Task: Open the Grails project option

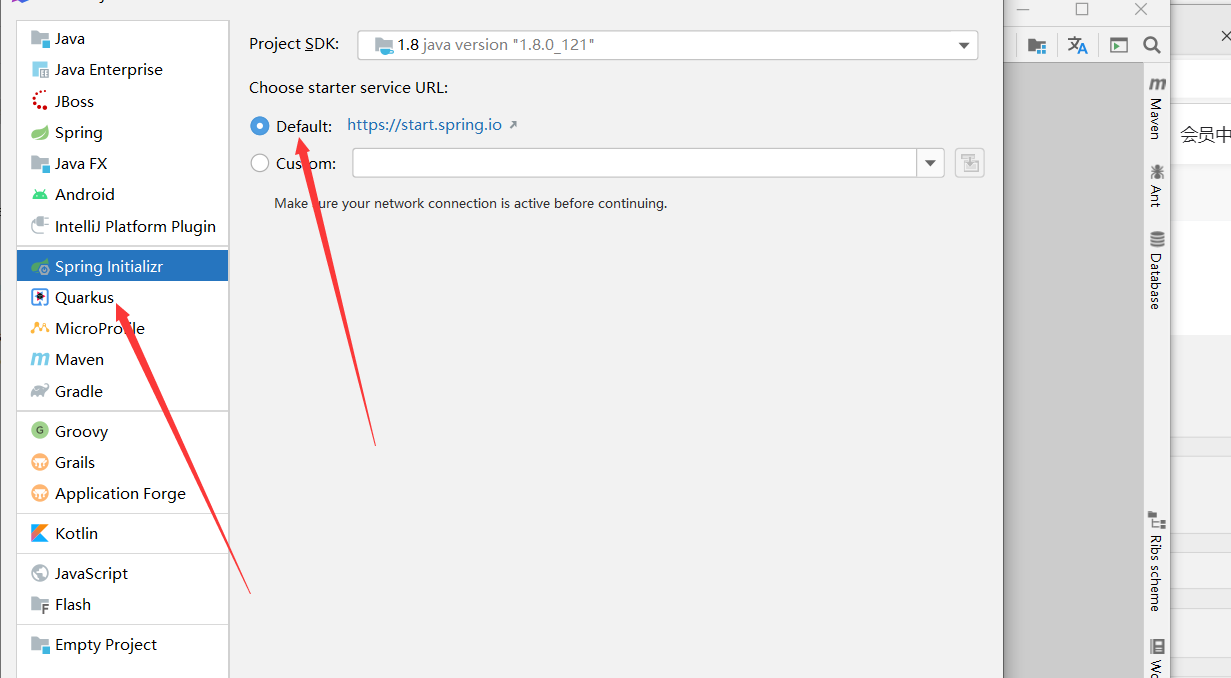Action: tap(73, 462)
